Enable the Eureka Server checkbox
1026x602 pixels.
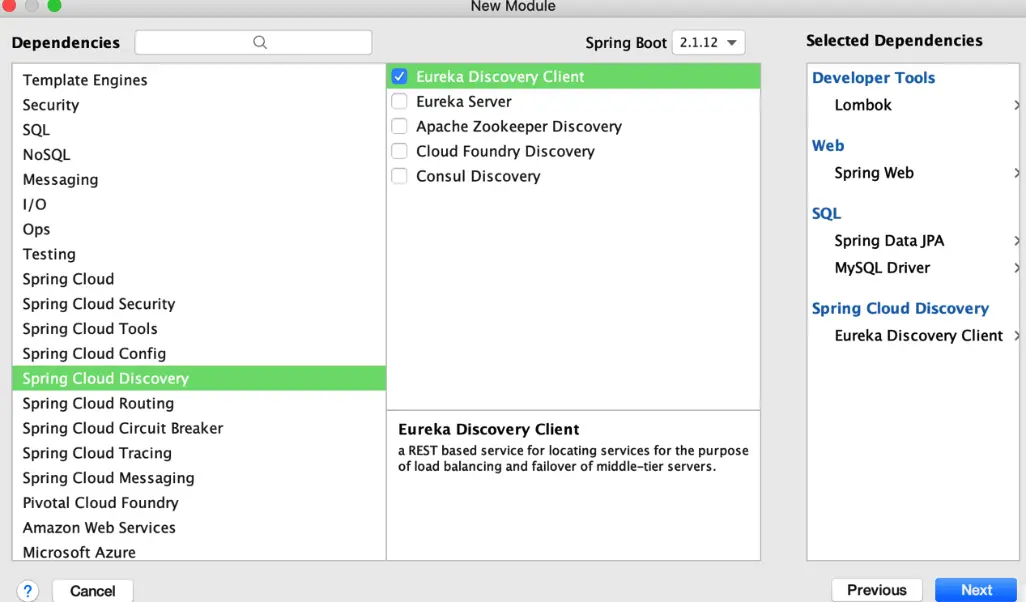(399, 101)
